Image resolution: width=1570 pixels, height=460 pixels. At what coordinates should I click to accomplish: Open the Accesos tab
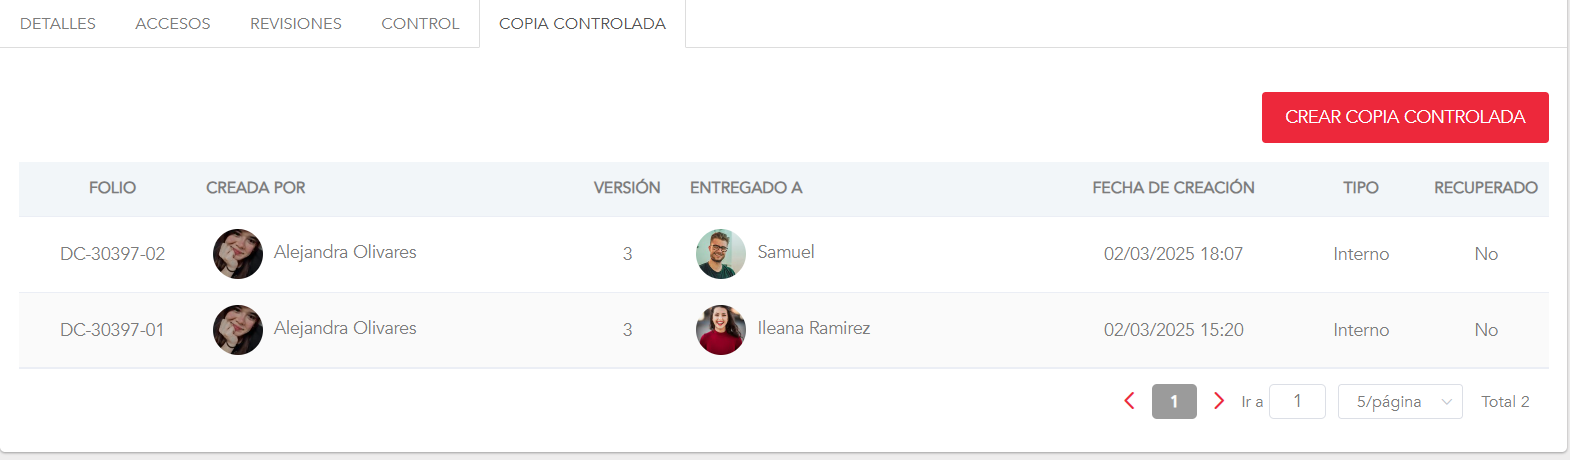click(173, 23)
